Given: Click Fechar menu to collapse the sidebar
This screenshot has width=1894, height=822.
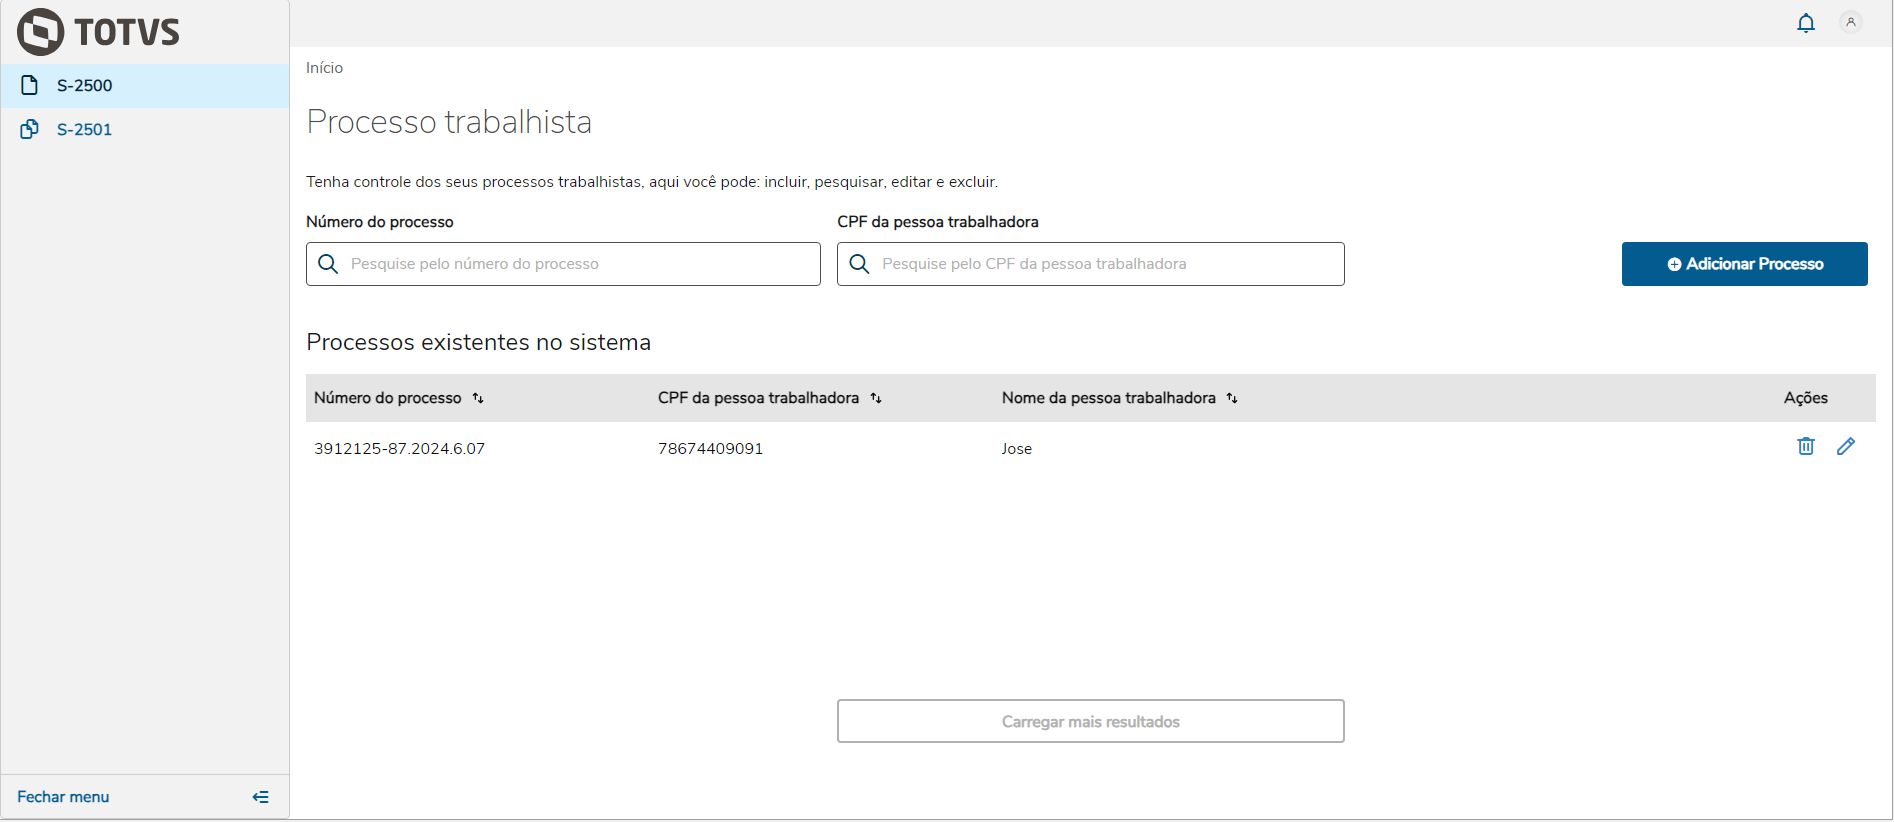Looking at the screenshot, I should tap(63, 797).
